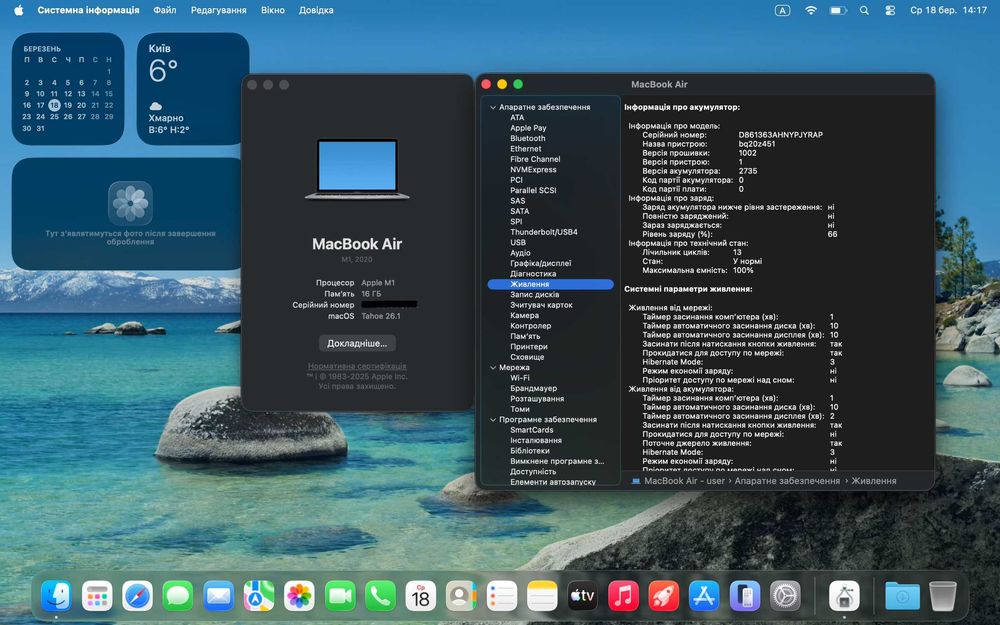This screenshot has height=625, width=1000.
Task: Select Інсталювання under software
Action: click(x=536, y=440)
